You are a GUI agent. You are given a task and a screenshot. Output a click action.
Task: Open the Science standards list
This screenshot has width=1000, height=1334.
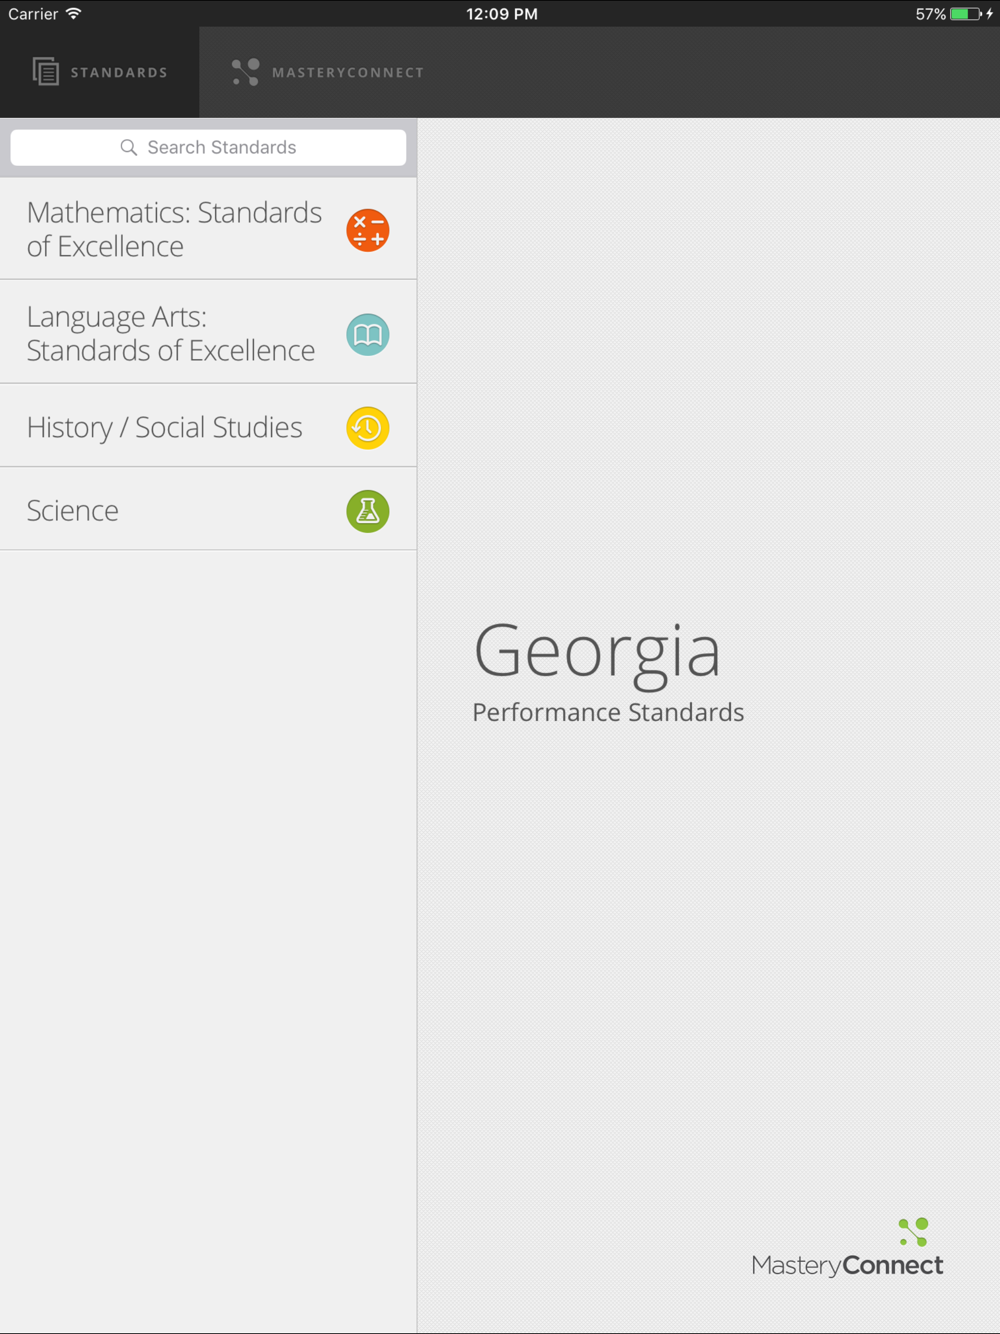208,510
